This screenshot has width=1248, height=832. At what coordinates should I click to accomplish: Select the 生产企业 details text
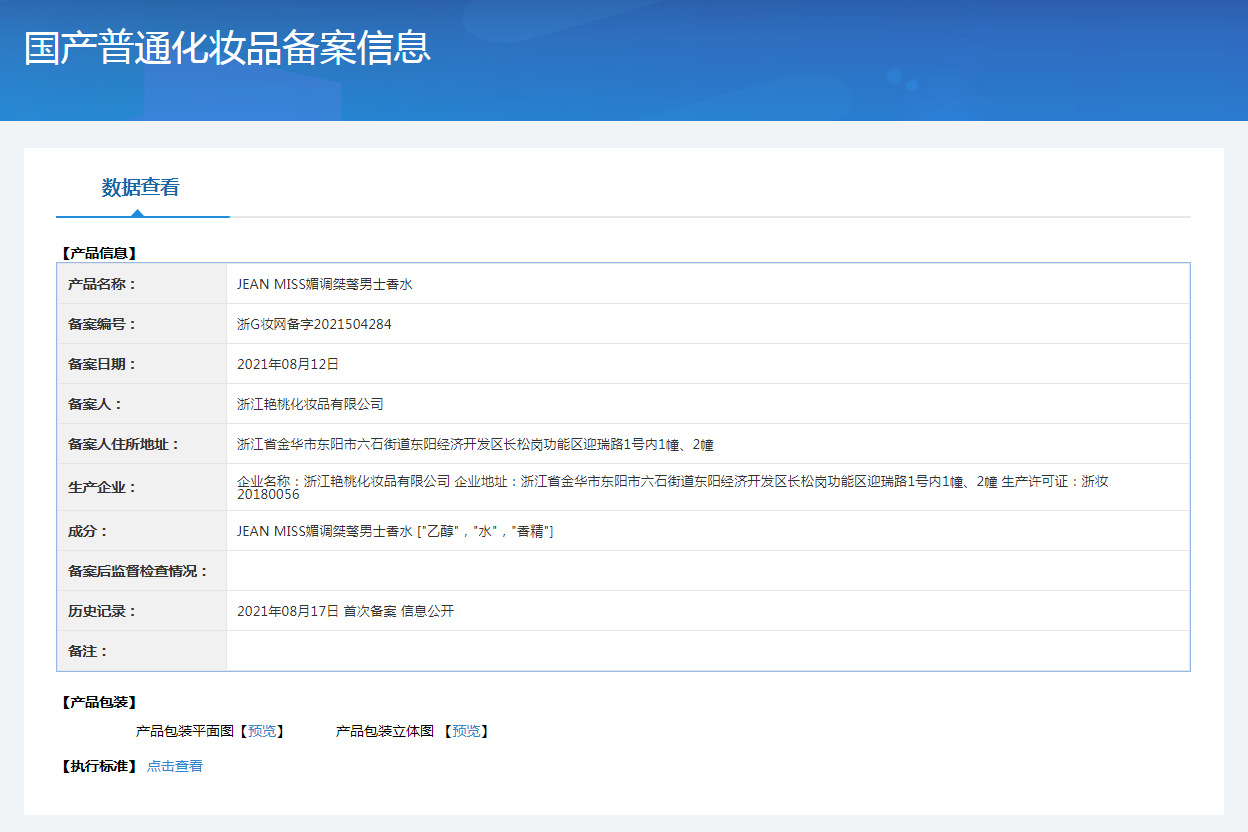tap(673, 487)
